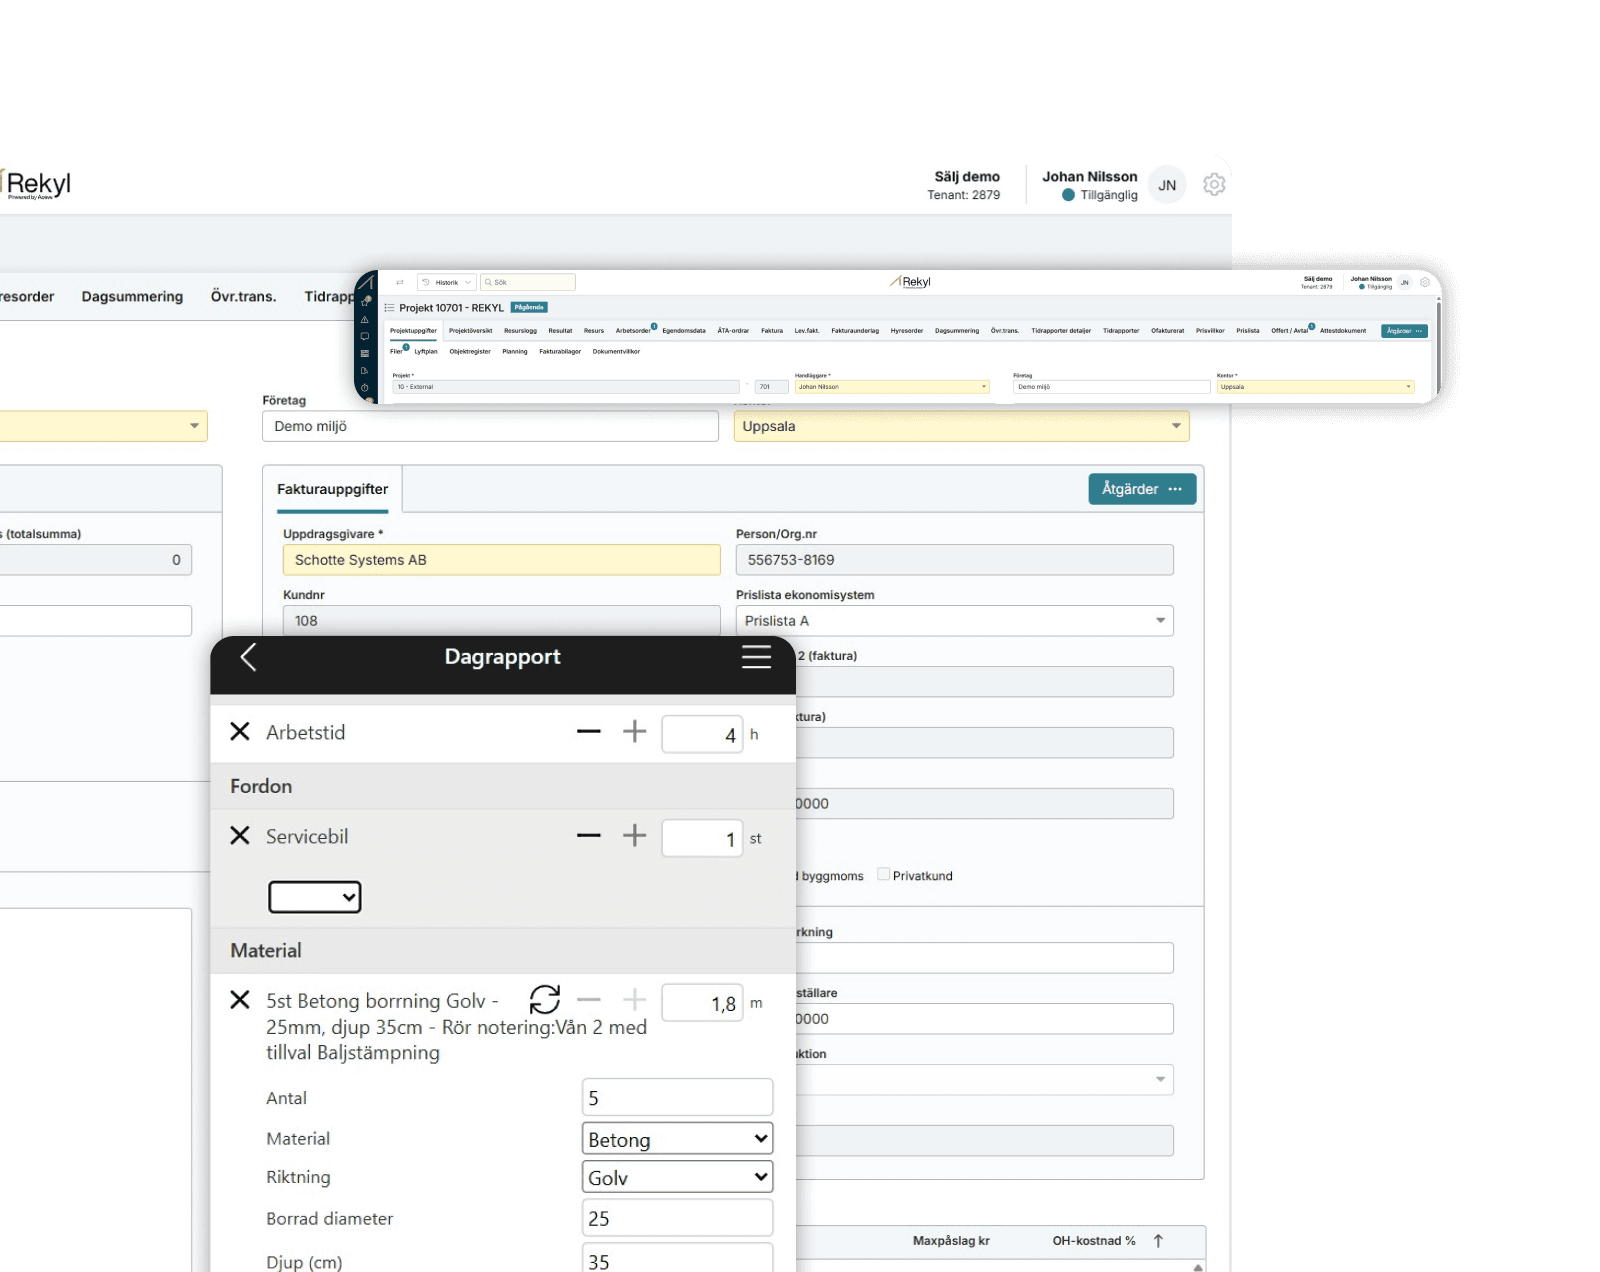Click the Sök search box in small window
Image resolution: width=1600 pixels, height=1272 pixels.
(528, 282)
